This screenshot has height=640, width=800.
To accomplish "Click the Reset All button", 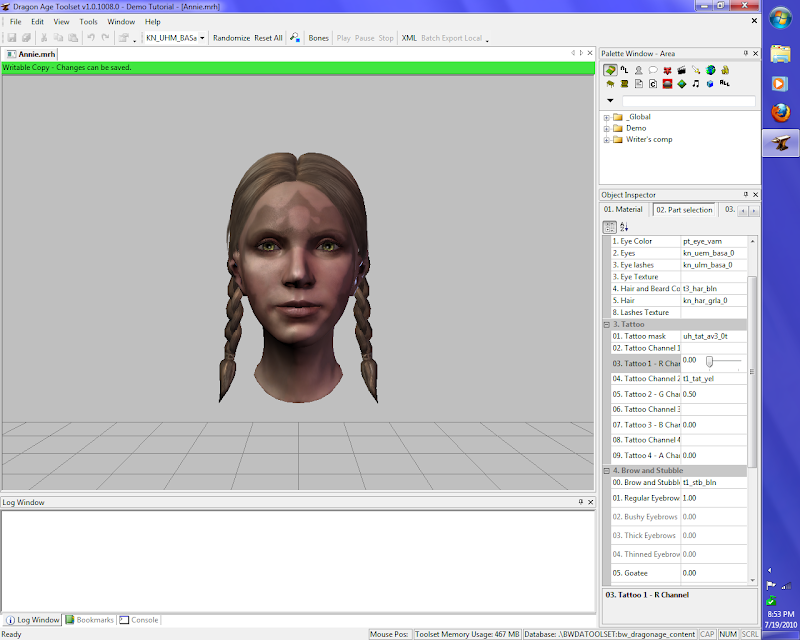I will click(x=268, y=38).
